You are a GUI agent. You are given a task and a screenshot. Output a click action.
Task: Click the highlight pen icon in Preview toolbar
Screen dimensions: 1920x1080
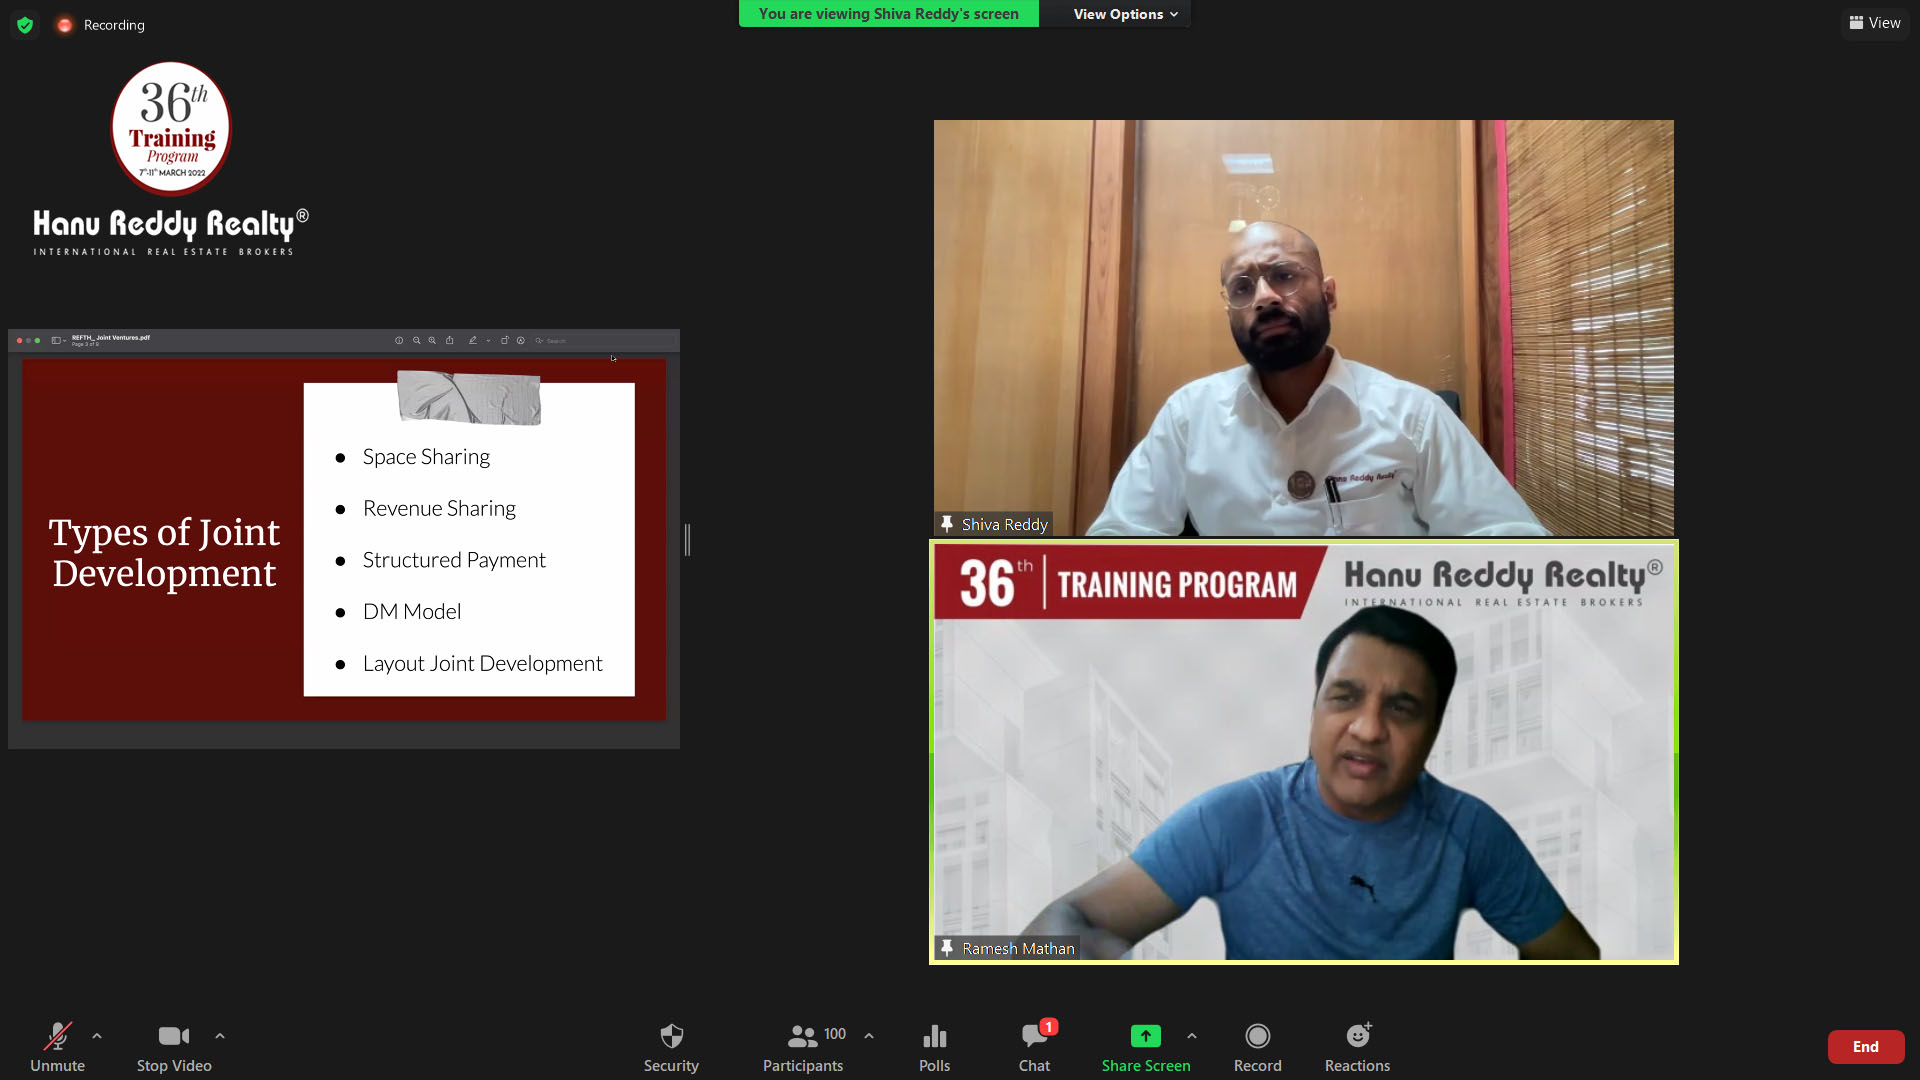point(473,340)
